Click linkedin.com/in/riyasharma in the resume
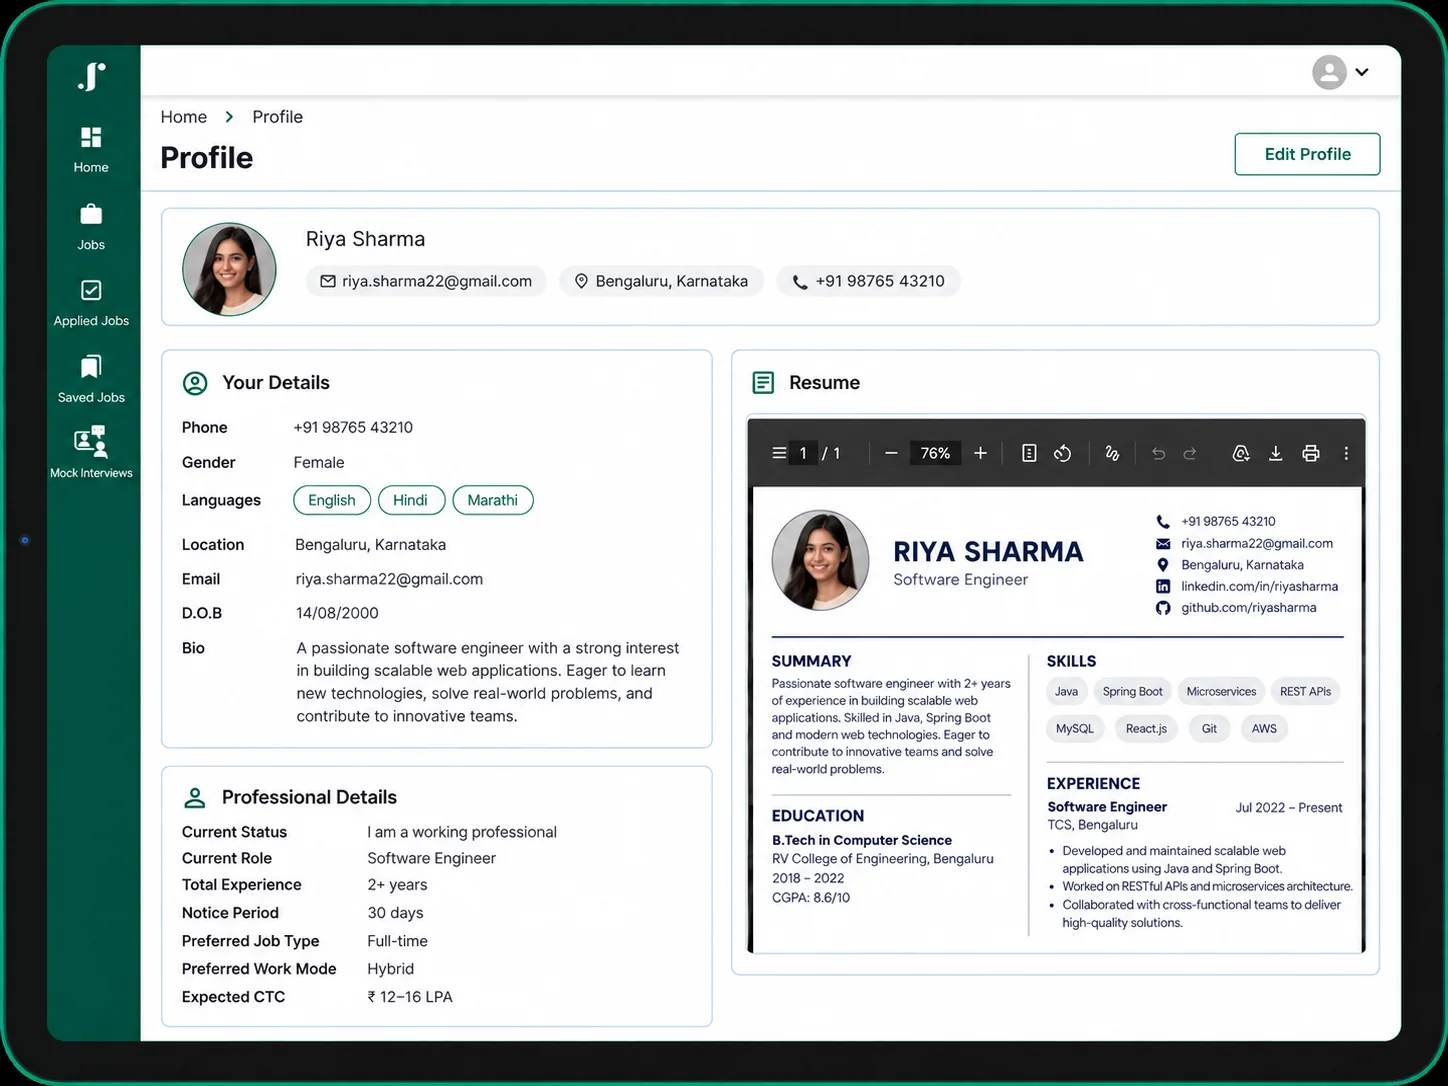 click(1259, 586)
